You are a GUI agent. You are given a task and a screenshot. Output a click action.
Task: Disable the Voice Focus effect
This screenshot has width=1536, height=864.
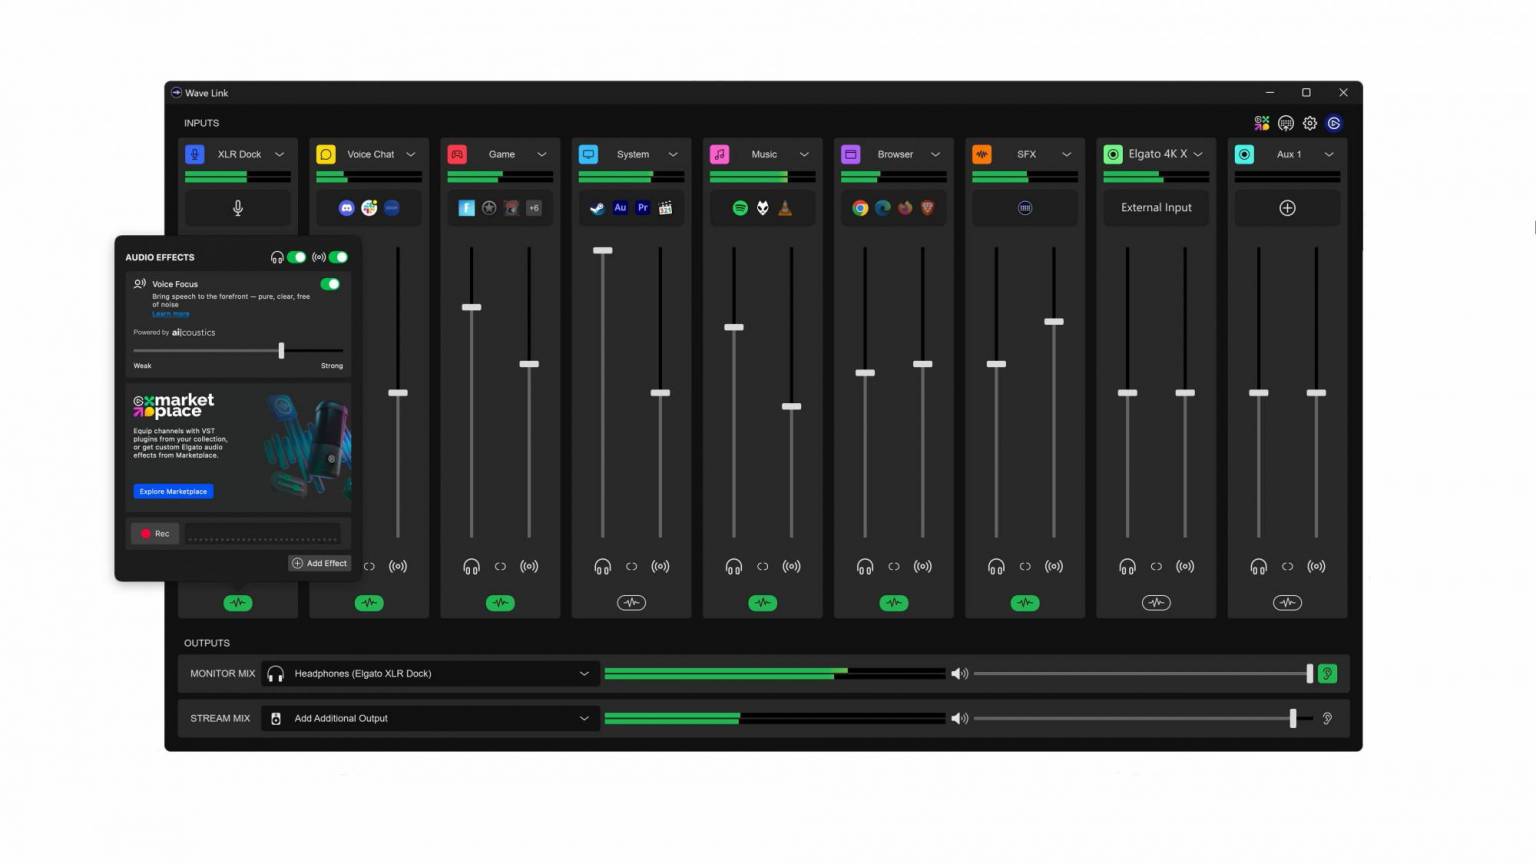click(330, 284)
